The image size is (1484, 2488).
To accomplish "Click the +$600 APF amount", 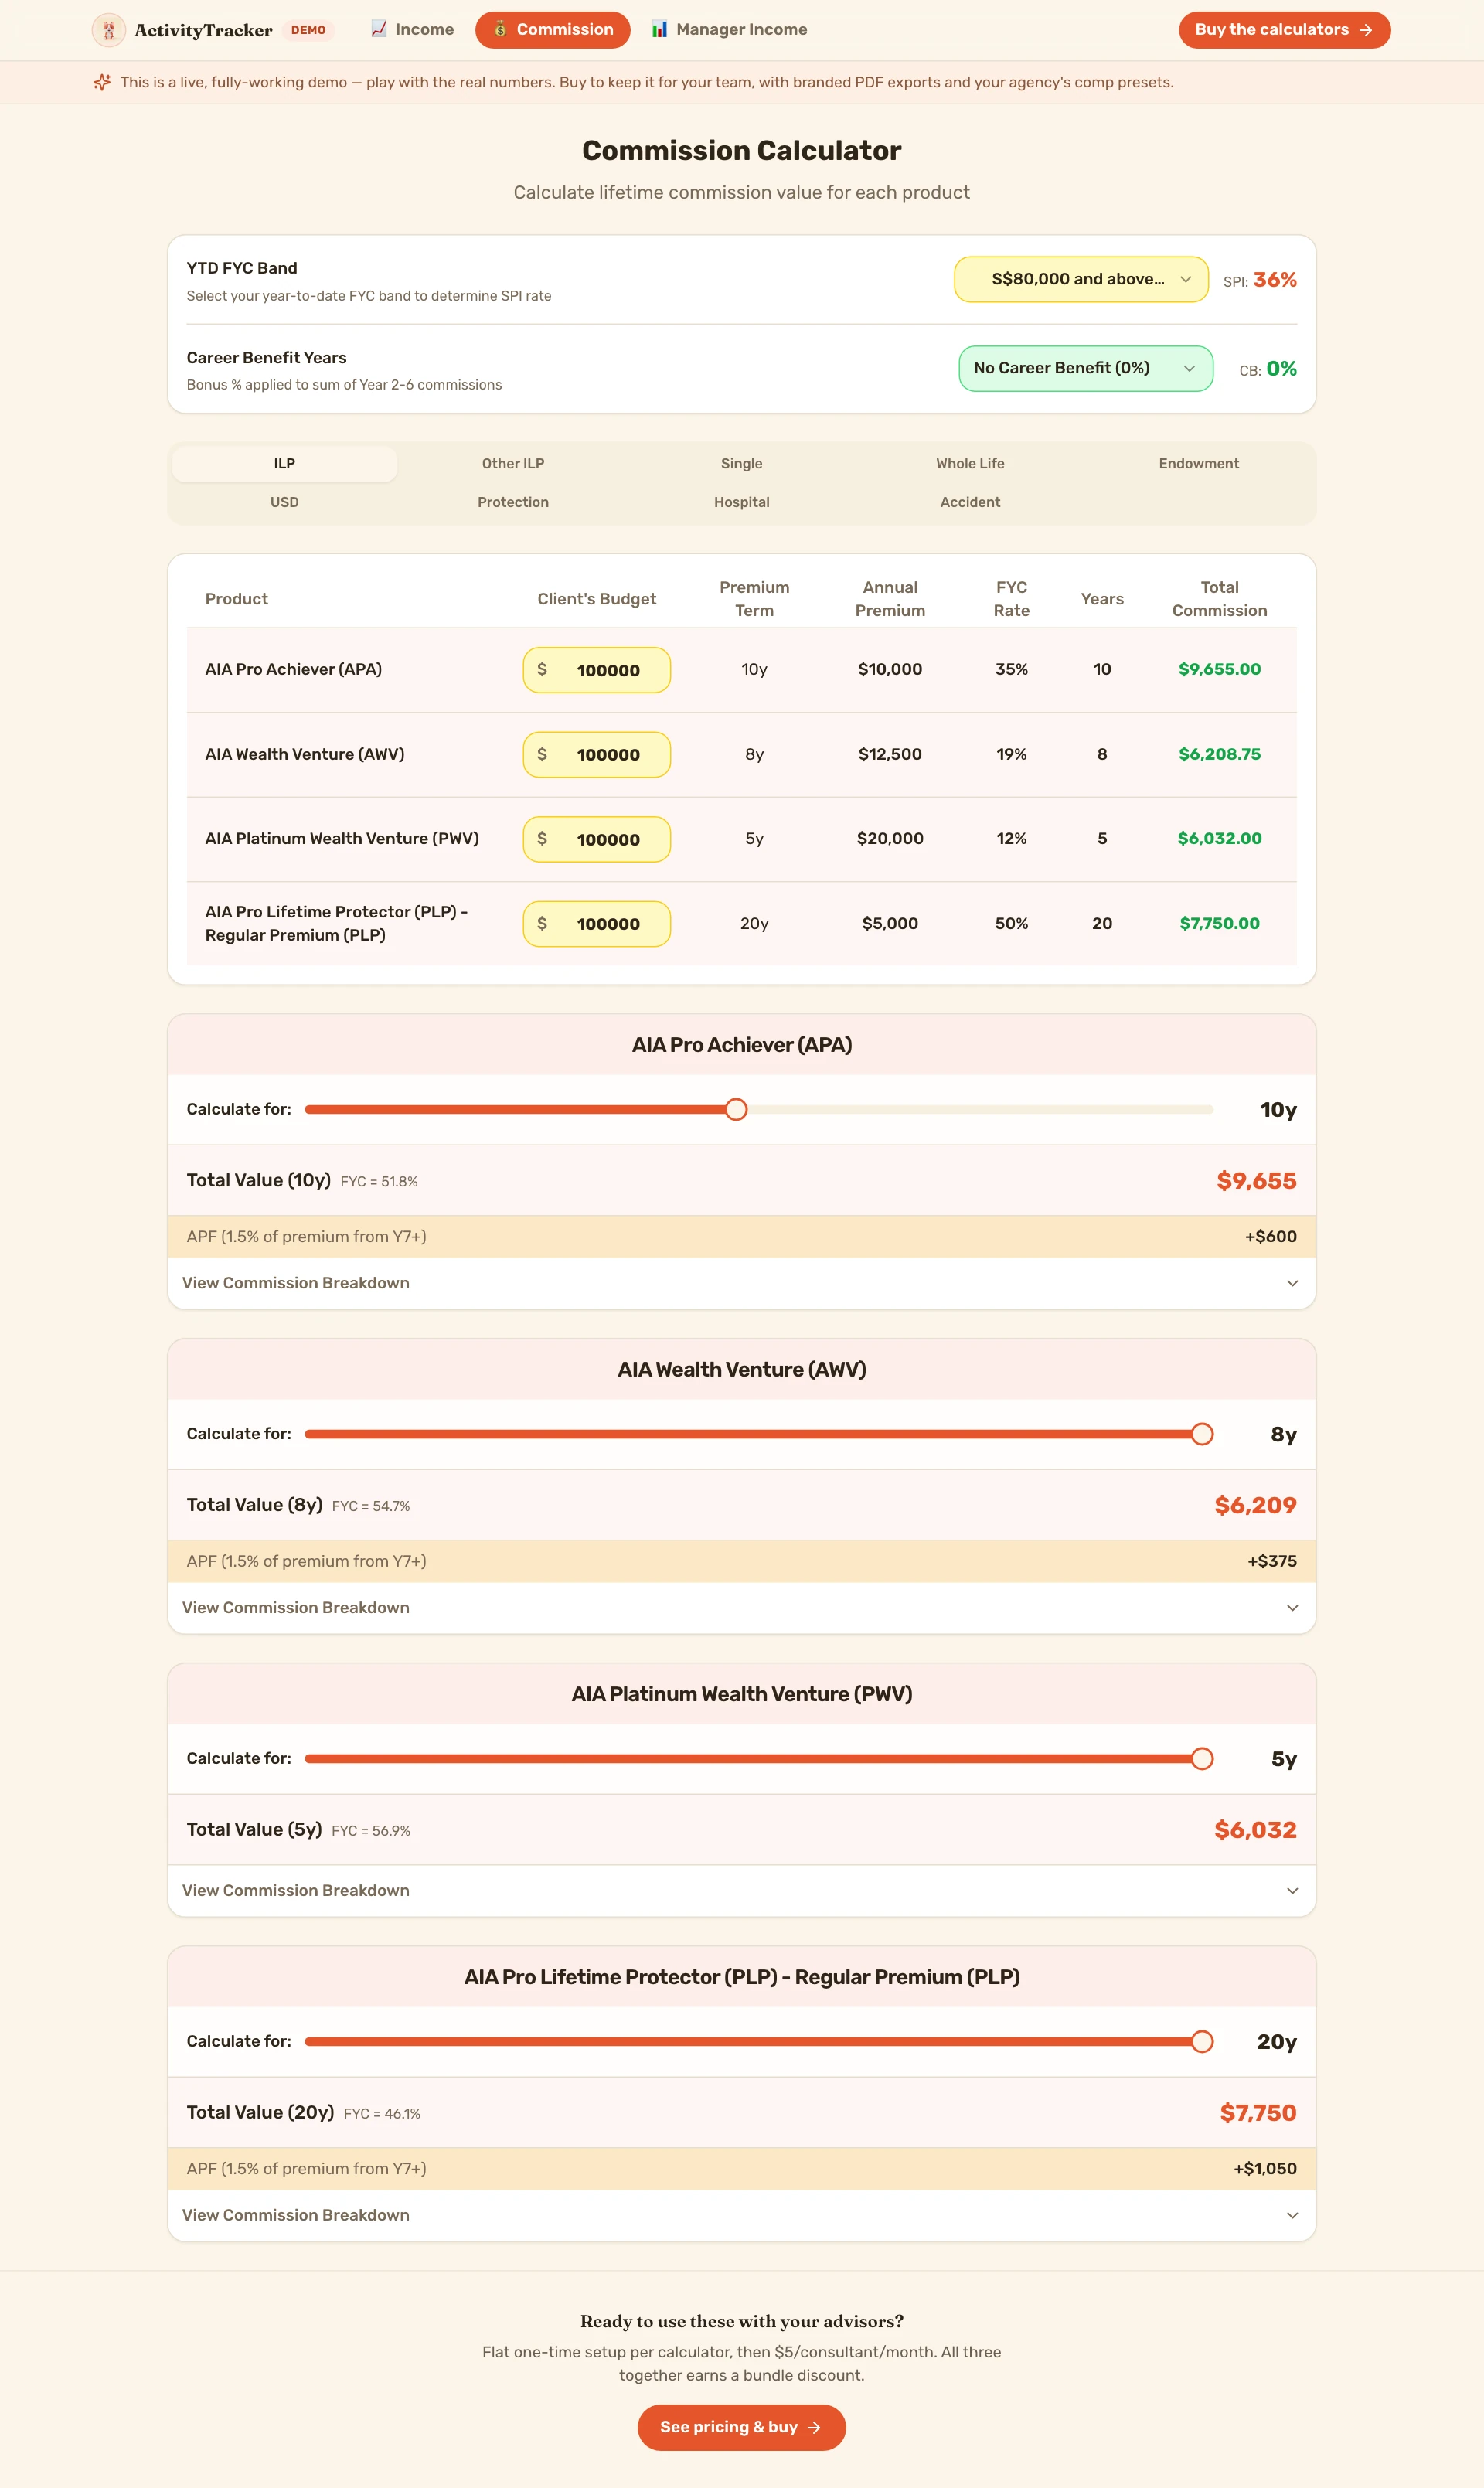I will [x=1271, y=1236].
